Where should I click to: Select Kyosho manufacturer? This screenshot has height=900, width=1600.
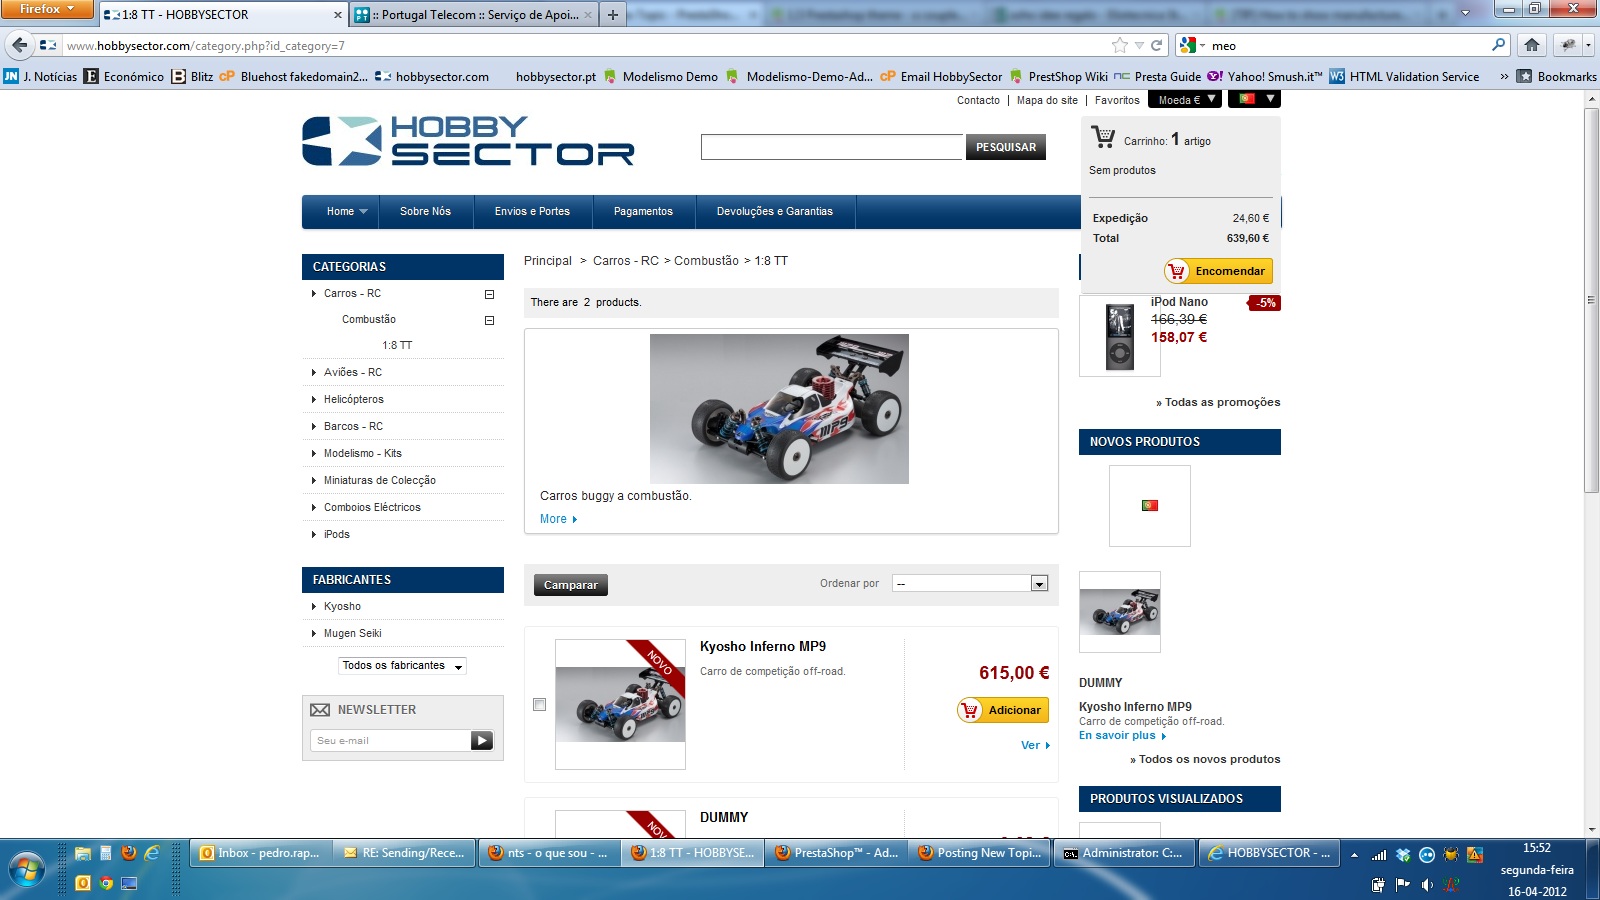point(342,606)
